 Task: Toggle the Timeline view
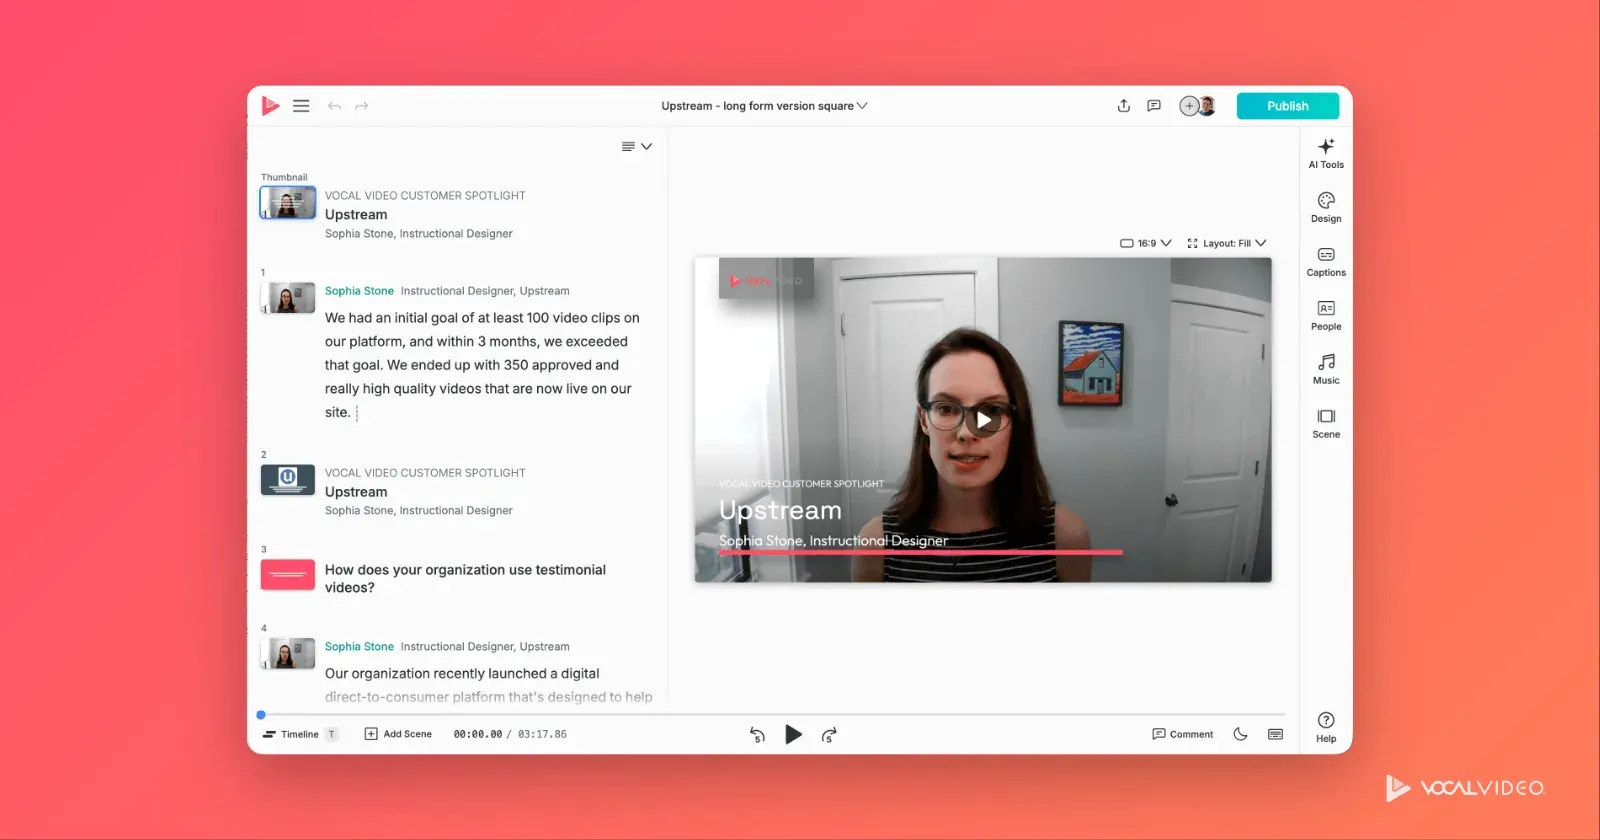[x=300, y=734]
